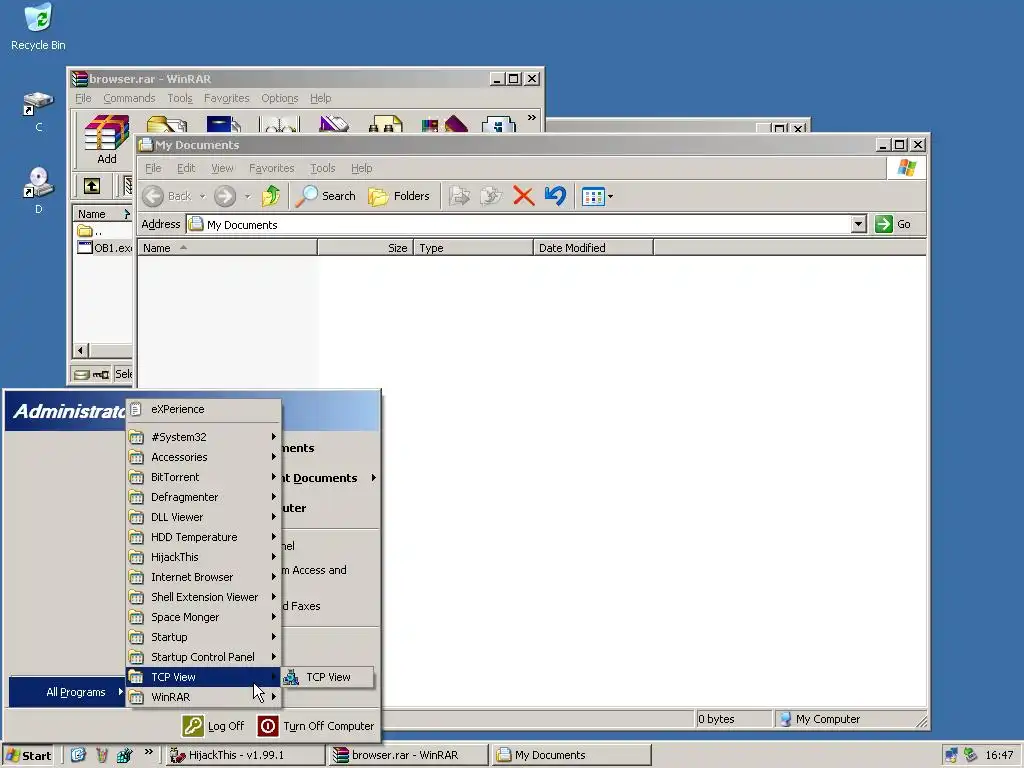
Task: Open Recycle Bin desktop icon
Action: pyautogui.click(x=38, y=27)
